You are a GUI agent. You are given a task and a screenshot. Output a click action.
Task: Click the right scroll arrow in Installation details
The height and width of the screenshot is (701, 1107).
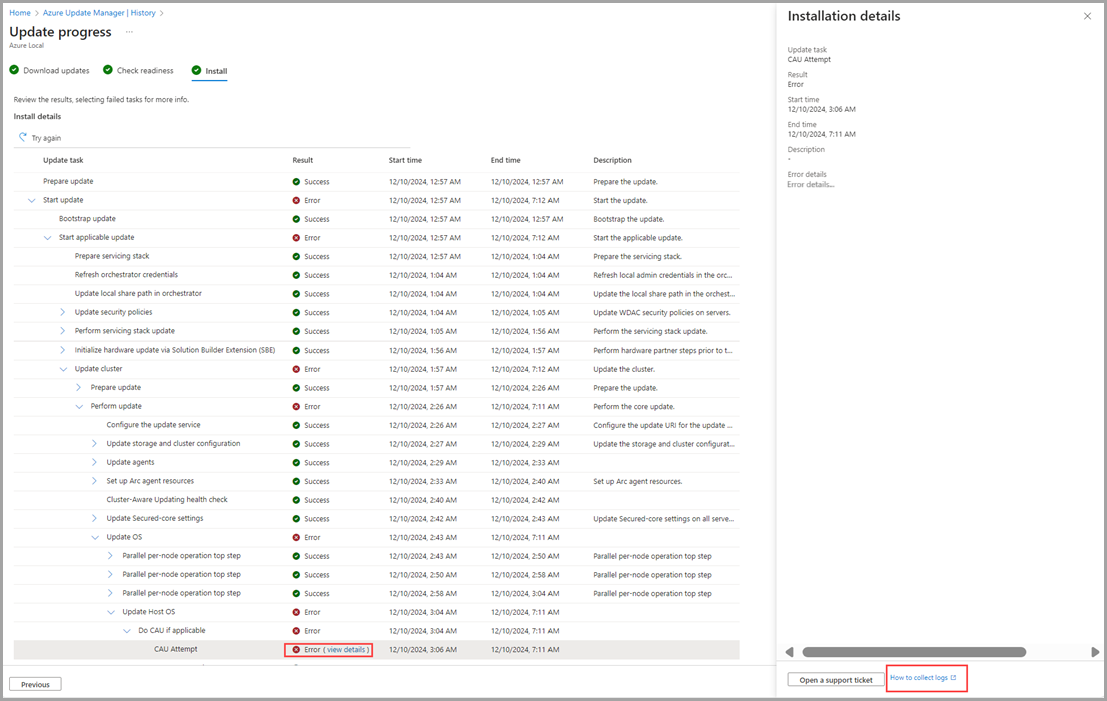(1095, 651)
